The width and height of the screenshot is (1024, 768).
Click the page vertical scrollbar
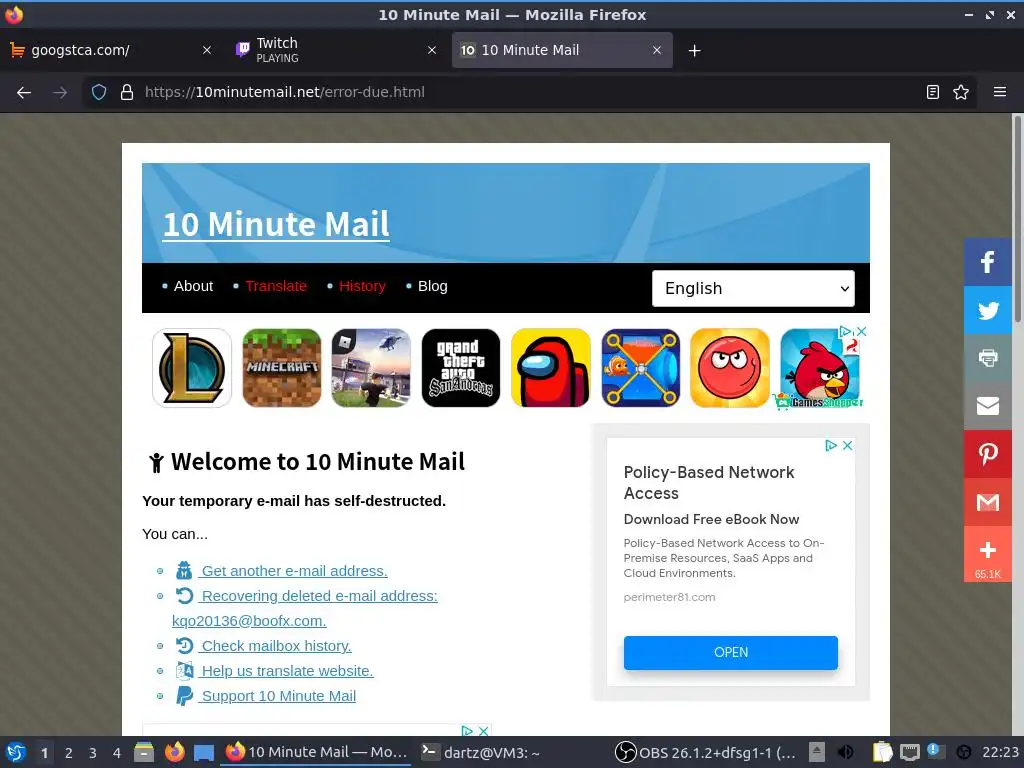[x=1017, y=219]
